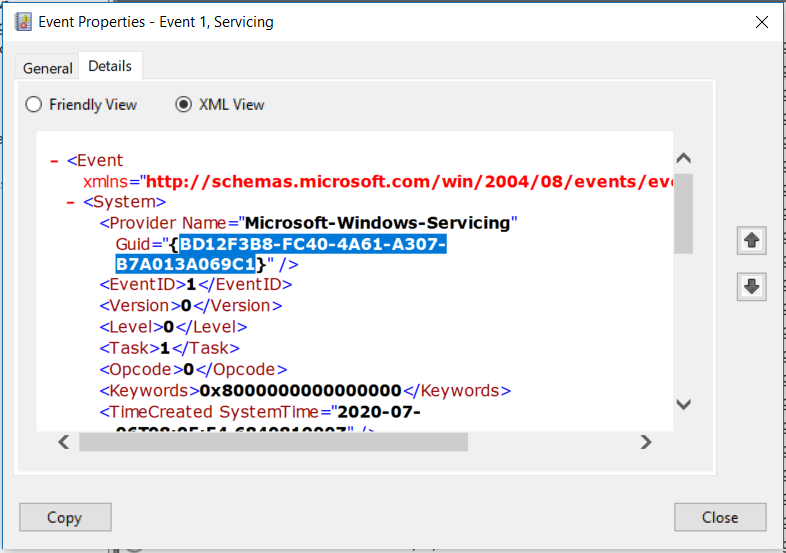Screen dimensions: 786x553
Task: Click the highlighted provider Guid text
Action: (281, 254)
